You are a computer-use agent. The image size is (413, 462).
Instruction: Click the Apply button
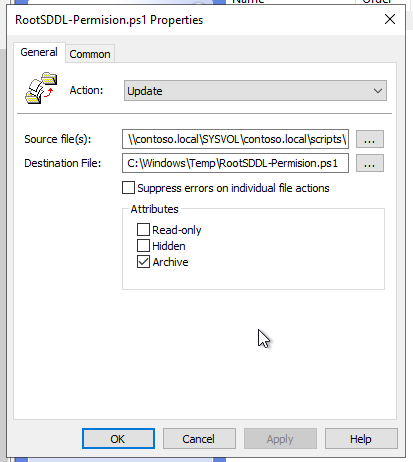pyautogui.click(x=280, y=439)
